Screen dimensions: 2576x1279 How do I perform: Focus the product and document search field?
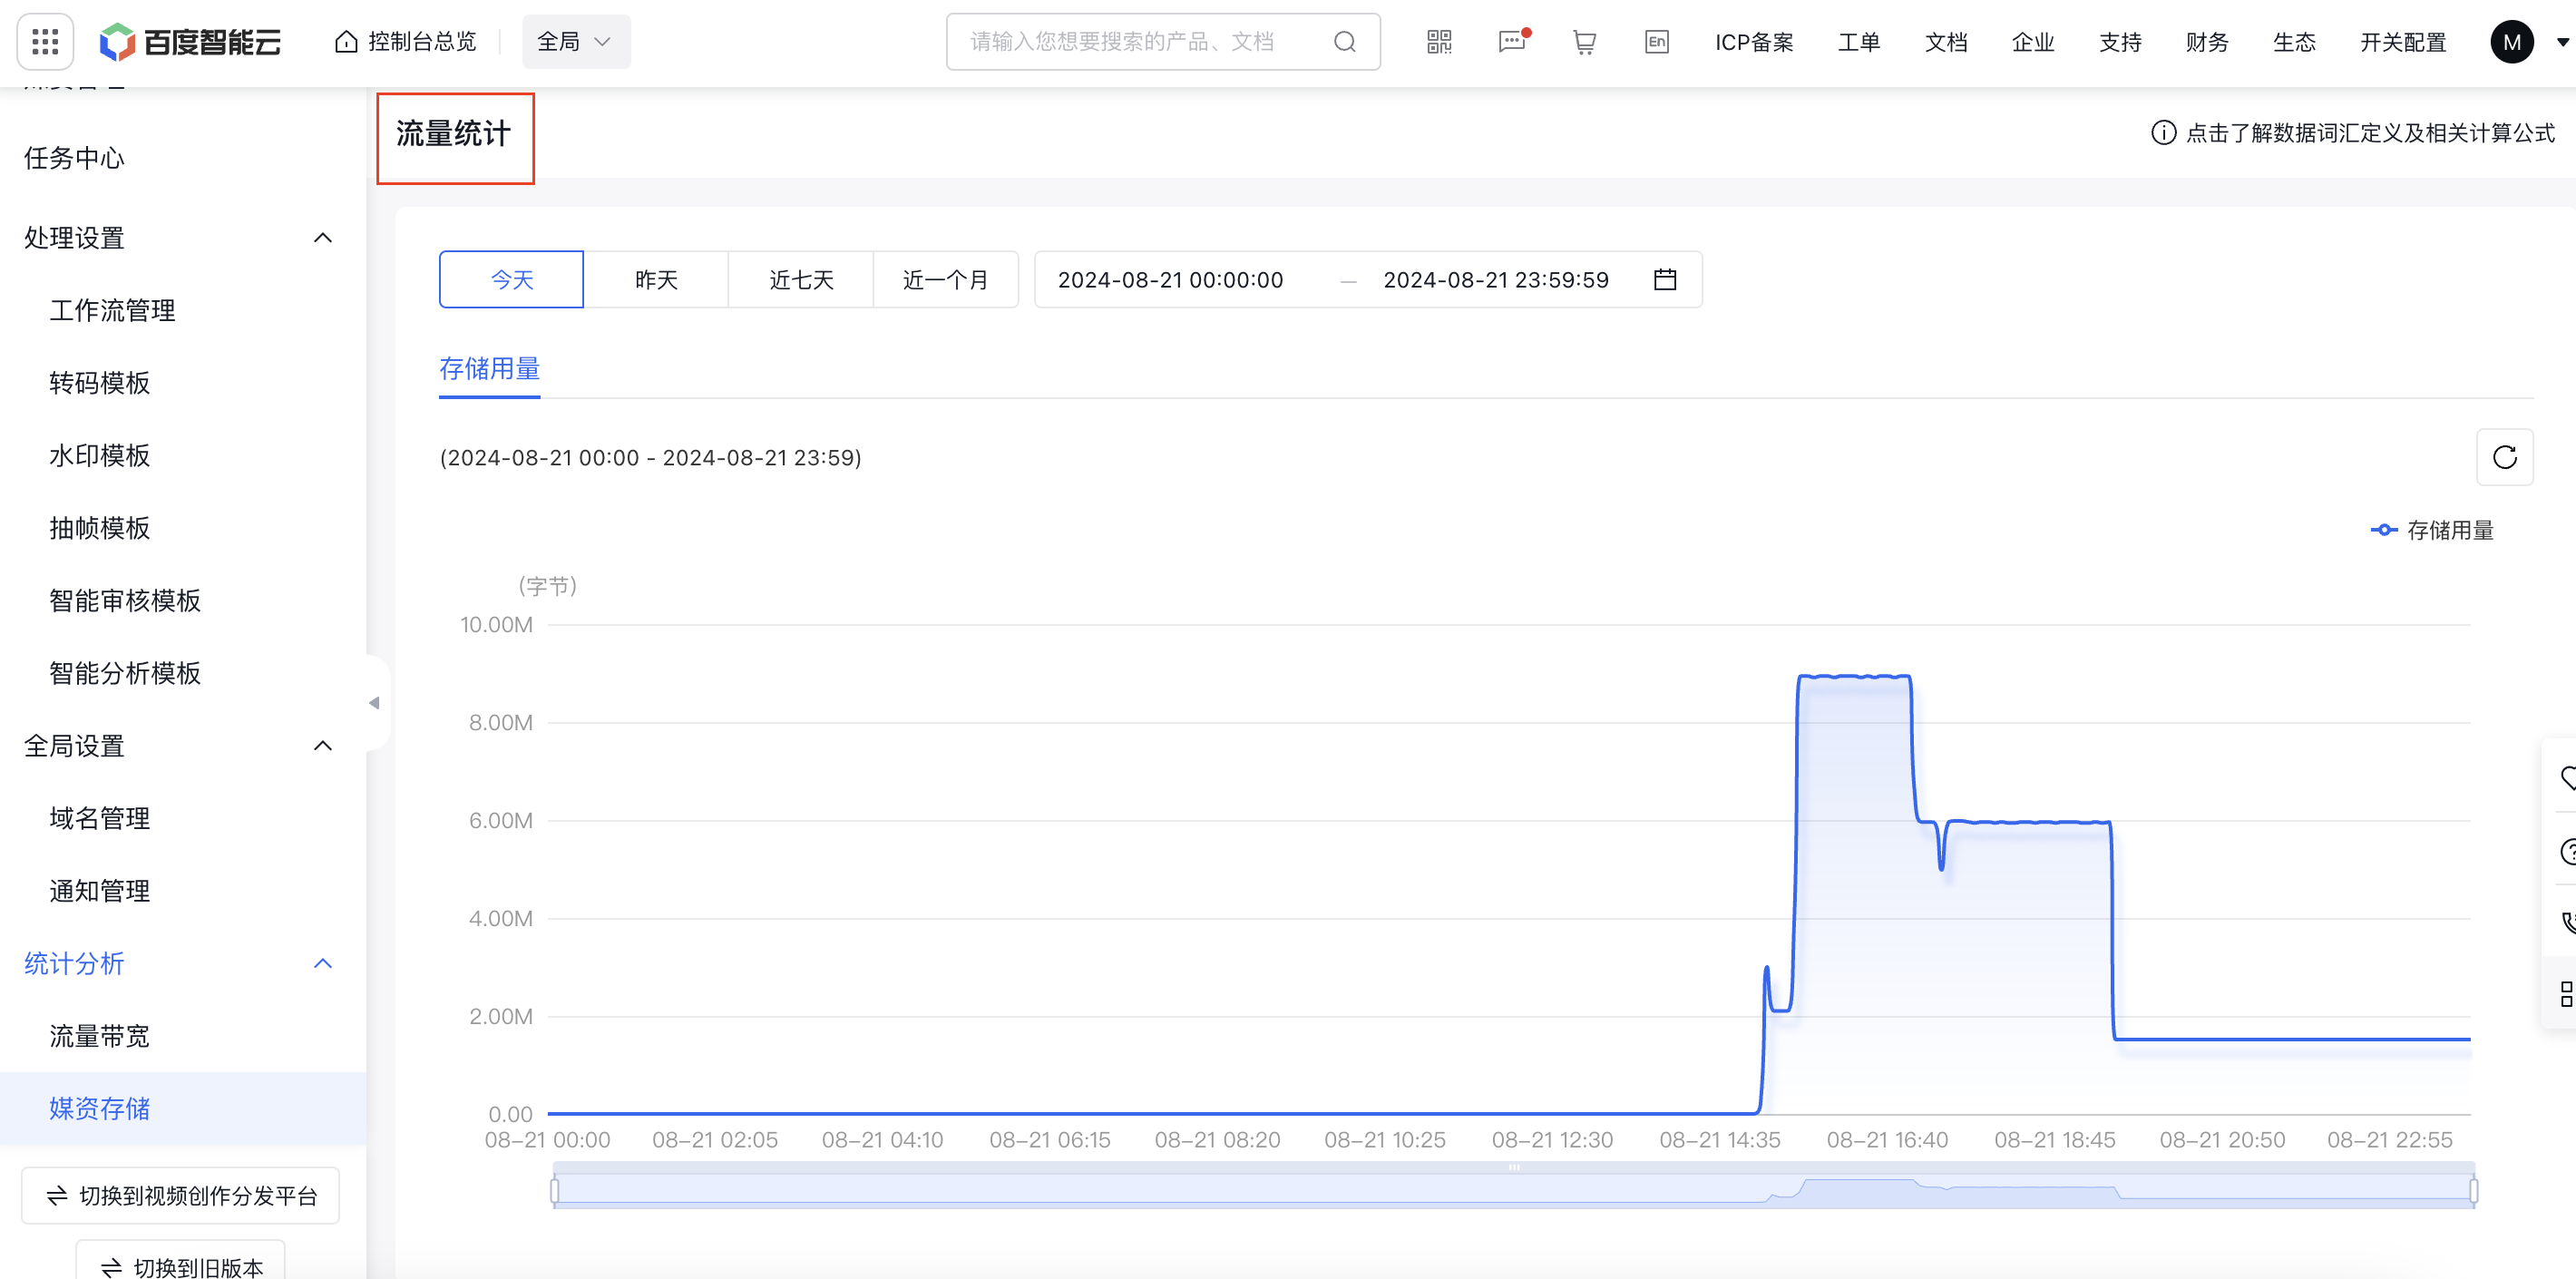point(1162,42)
